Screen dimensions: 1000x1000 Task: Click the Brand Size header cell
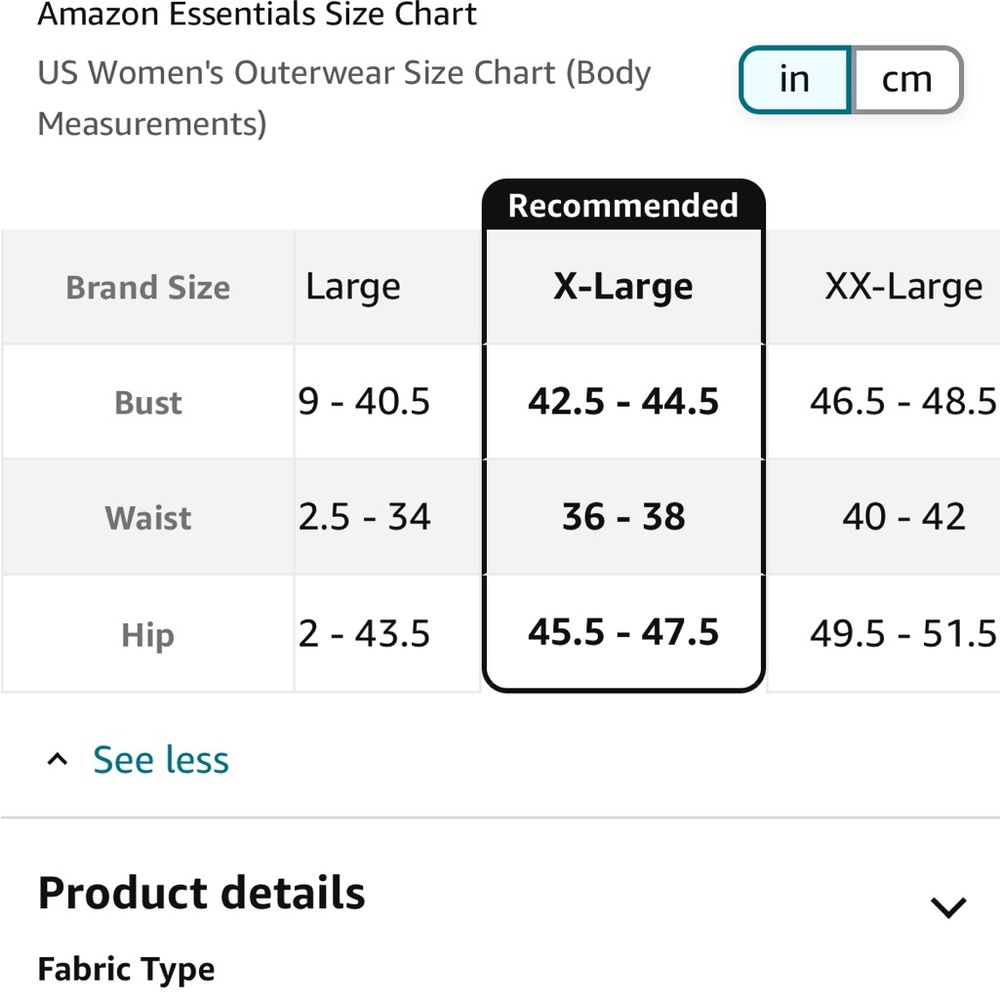147,287
